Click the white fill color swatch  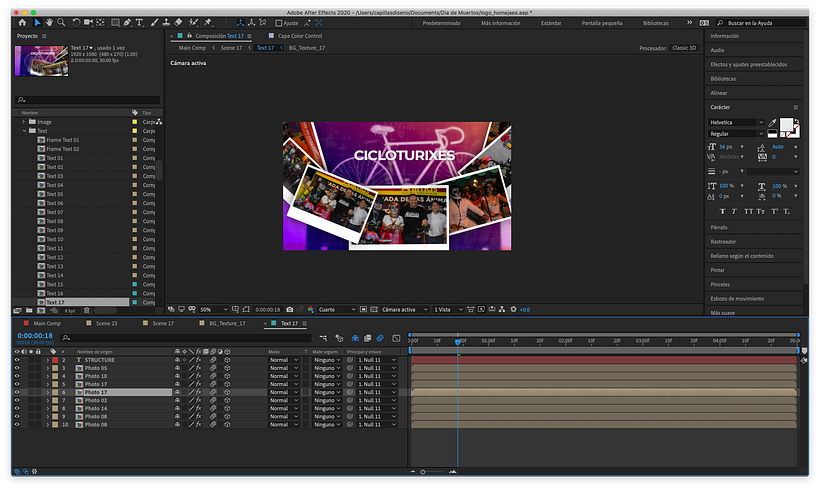coord(786,124)
